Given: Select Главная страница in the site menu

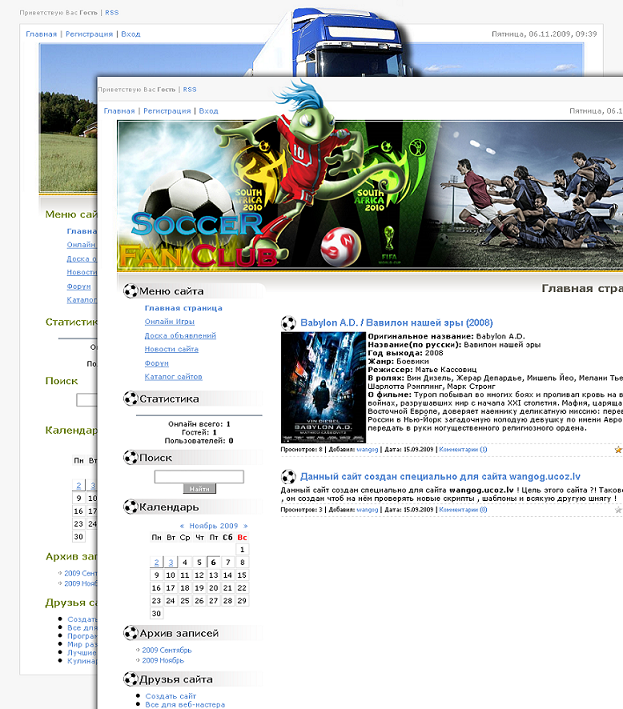Looking at the screenshot, I should pyautogui.click(x=184, y=308).
